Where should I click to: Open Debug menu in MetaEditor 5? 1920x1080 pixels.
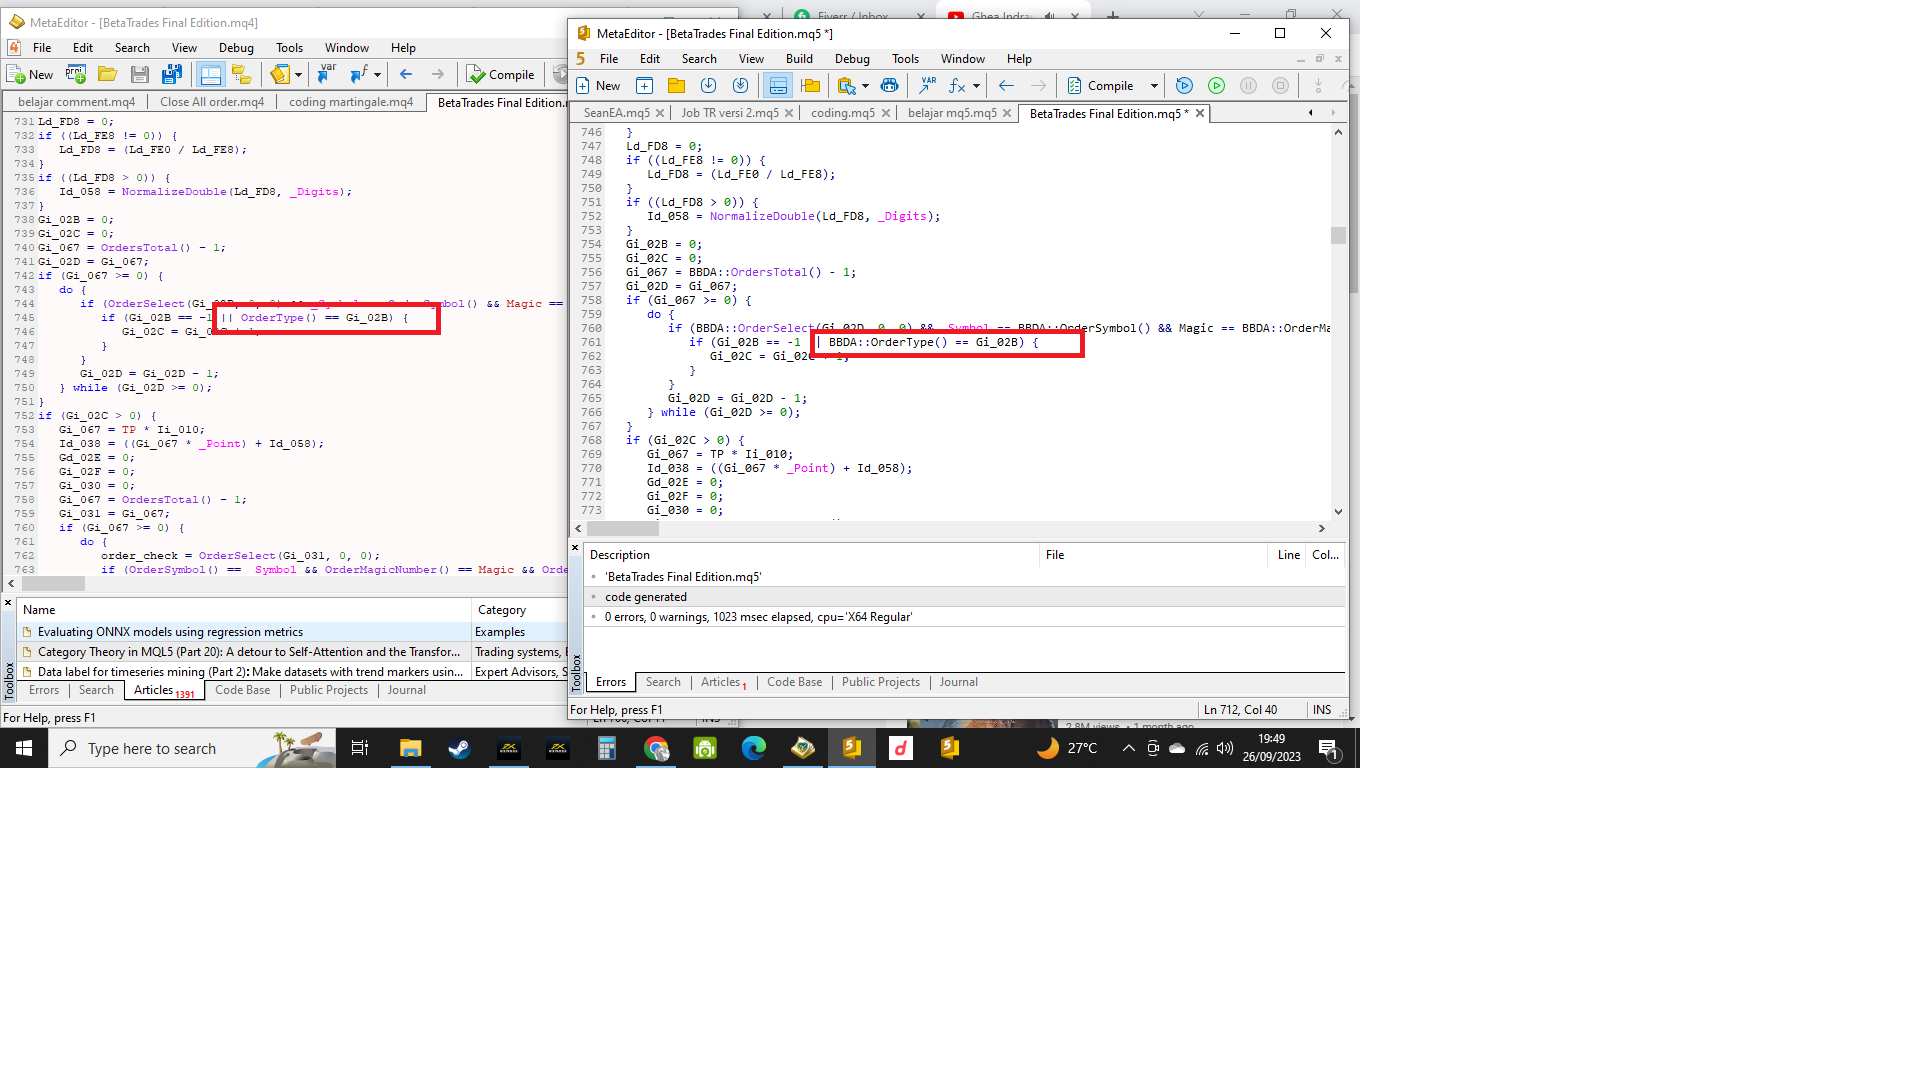(852, 59)
